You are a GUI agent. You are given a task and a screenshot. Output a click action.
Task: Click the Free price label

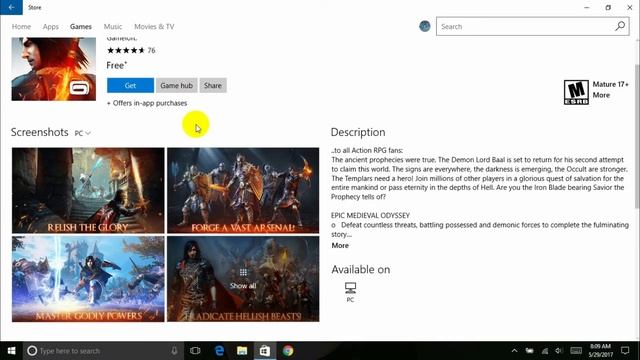coord(117,65)
